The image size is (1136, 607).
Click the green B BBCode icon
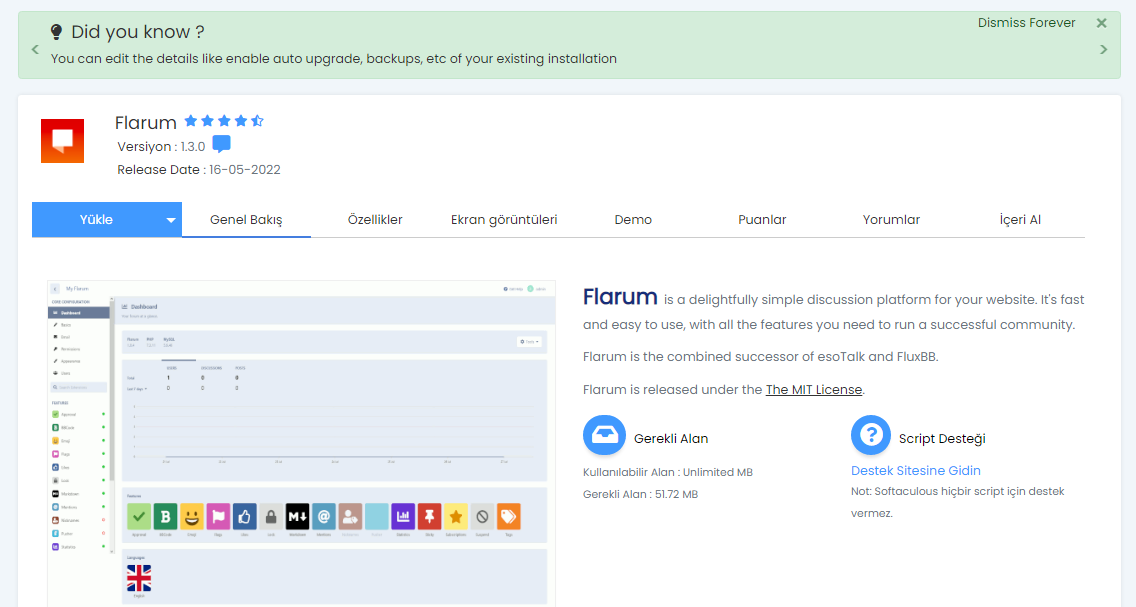coord(165,516)
